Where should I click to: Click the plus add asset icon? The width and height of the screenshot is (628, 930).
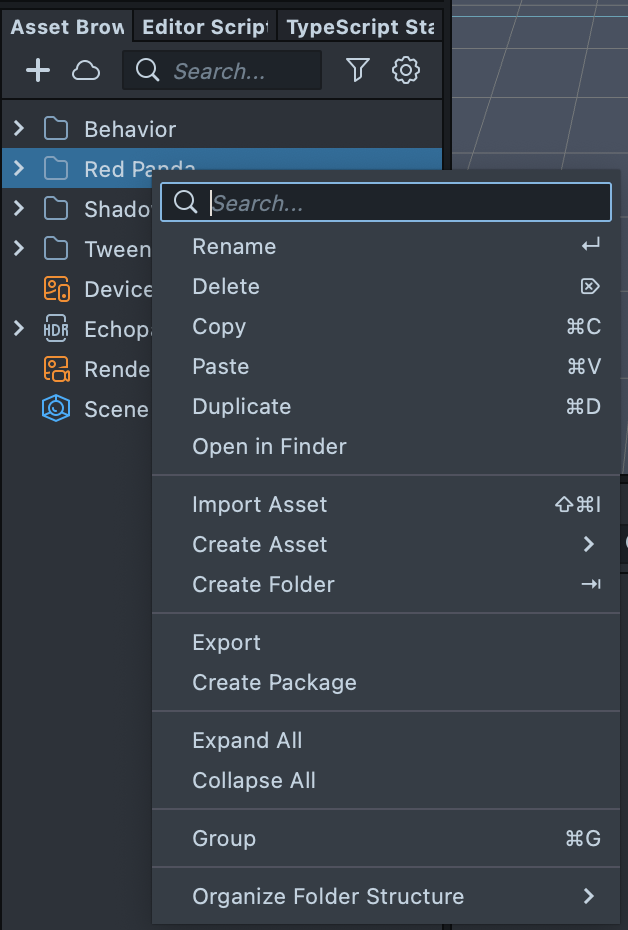tap(37, 70)
